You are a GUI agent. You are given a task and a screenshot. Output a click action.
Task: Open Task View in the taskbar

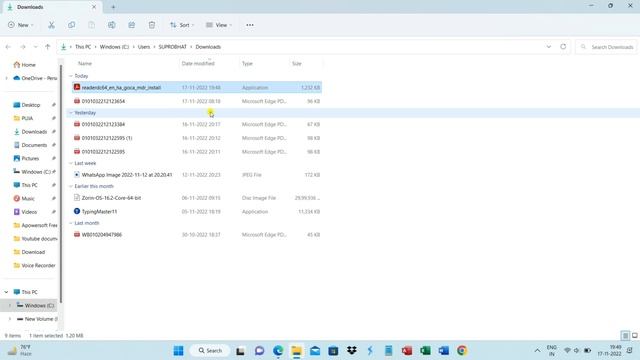[240, 351]
